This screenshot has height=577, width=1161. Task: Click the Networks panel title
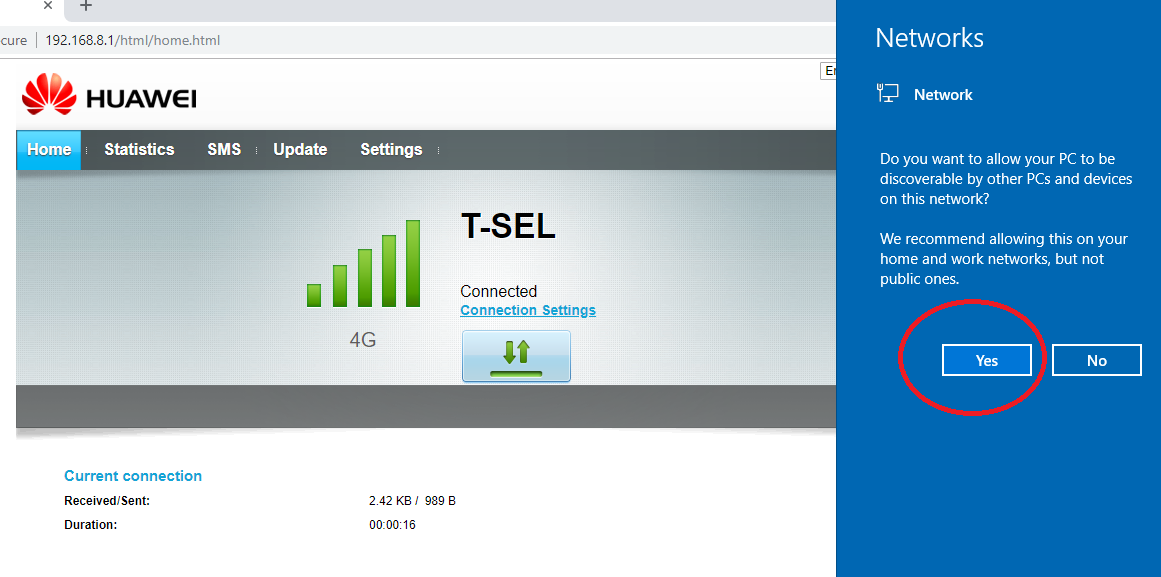click(929, 38)
